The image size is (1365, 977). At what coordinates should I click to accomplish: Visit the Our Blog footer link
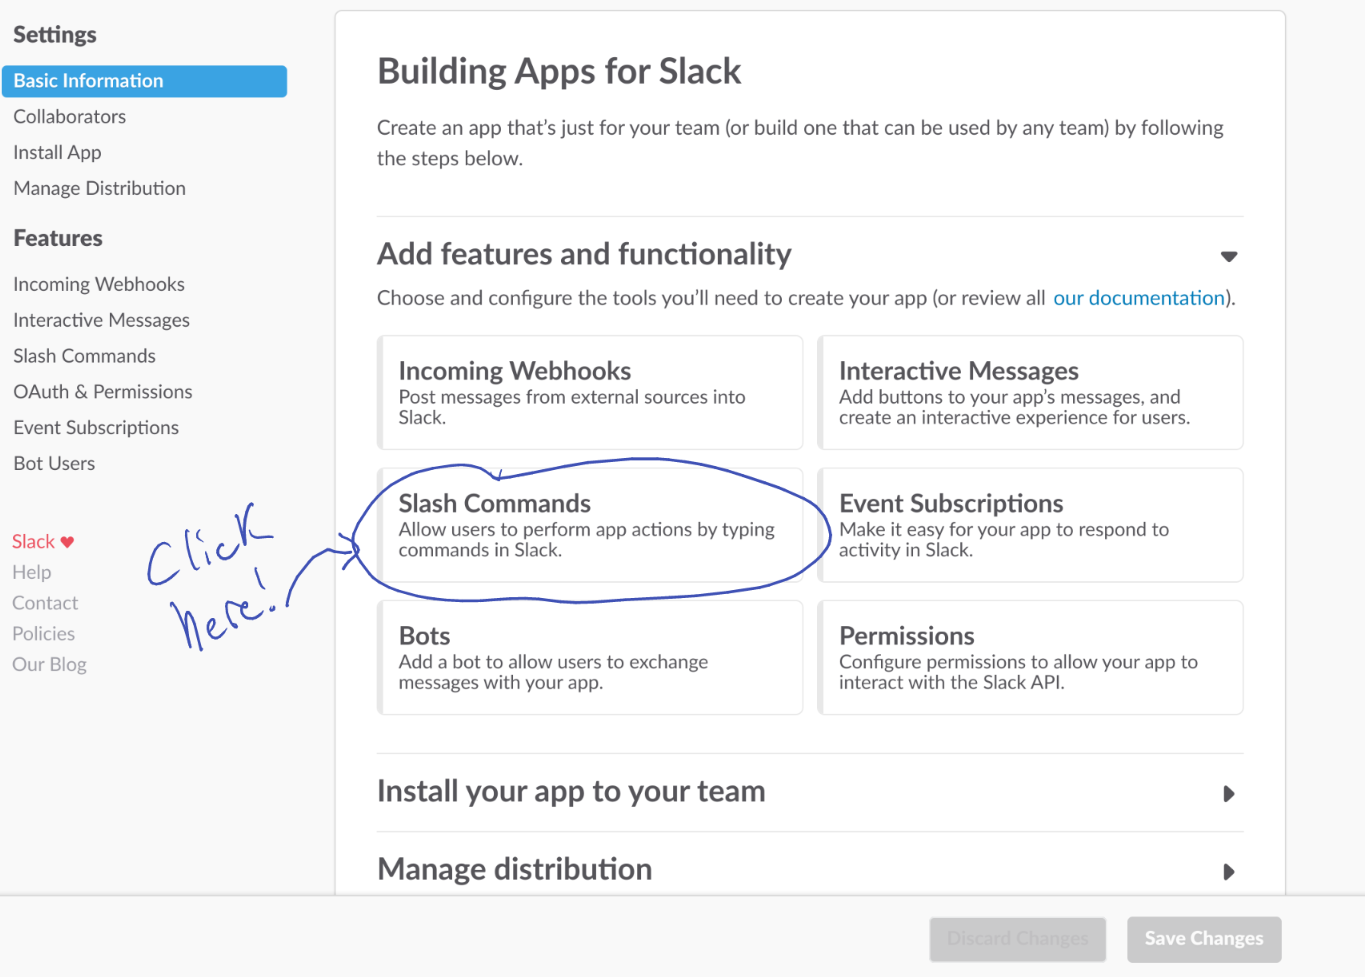pos(49,665)
